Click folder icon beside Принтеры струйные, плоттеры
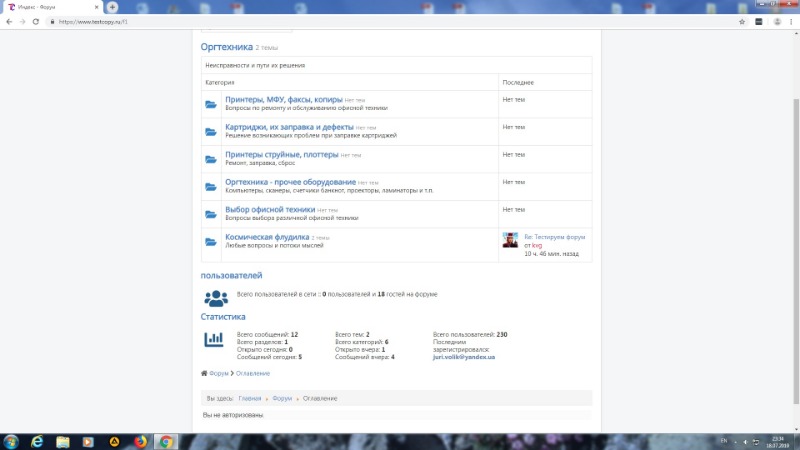800x450 pixels. tap(210, 159)
